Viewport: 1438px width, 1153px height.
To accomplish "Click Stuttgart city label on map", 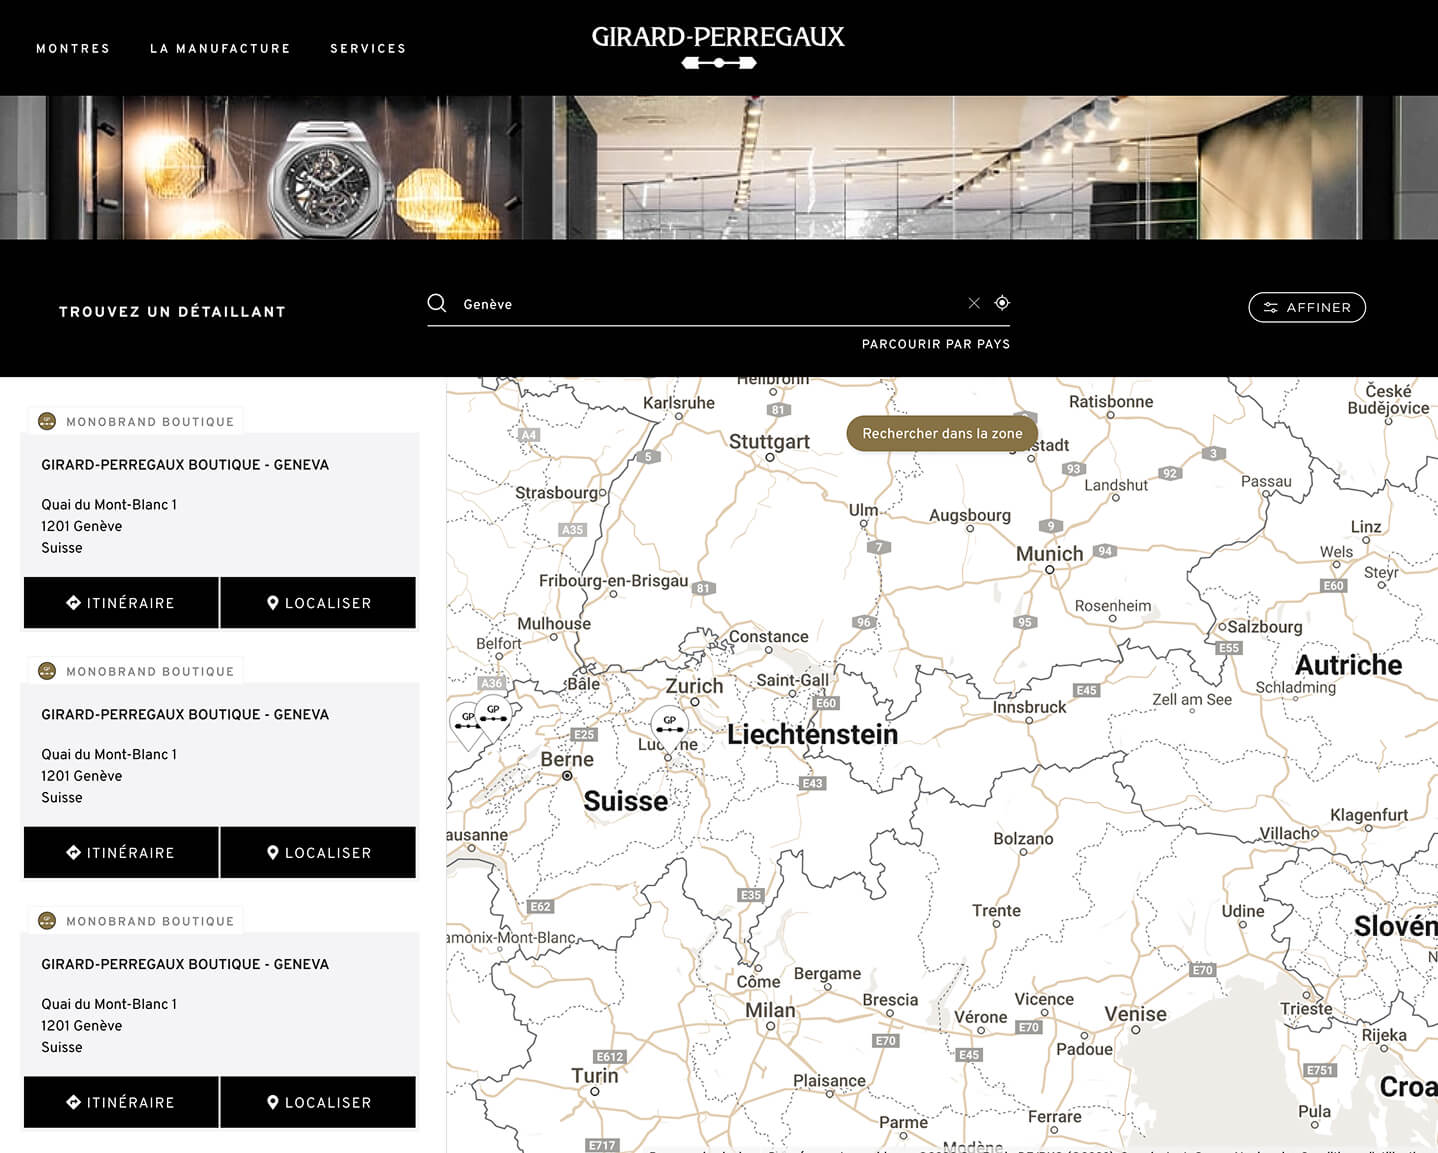I will (x=769, y=441).
